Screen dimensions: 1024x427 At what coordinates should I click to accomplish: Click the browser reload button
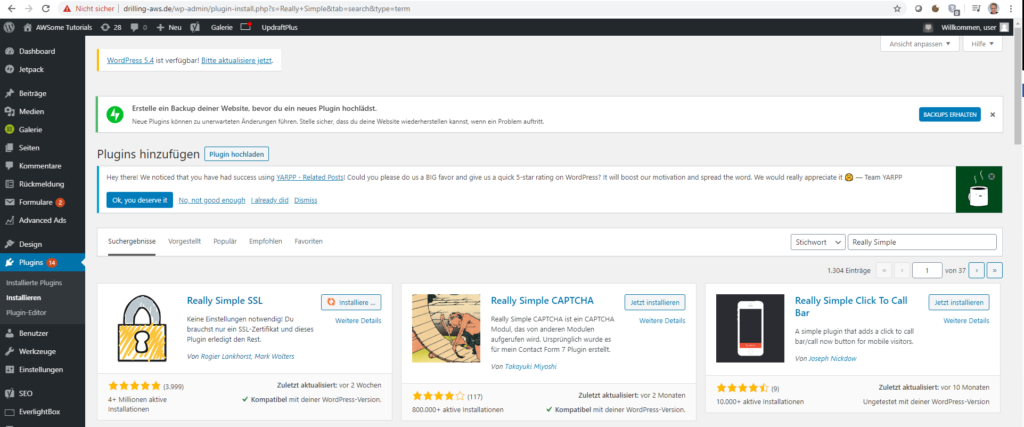pos(46,9)
